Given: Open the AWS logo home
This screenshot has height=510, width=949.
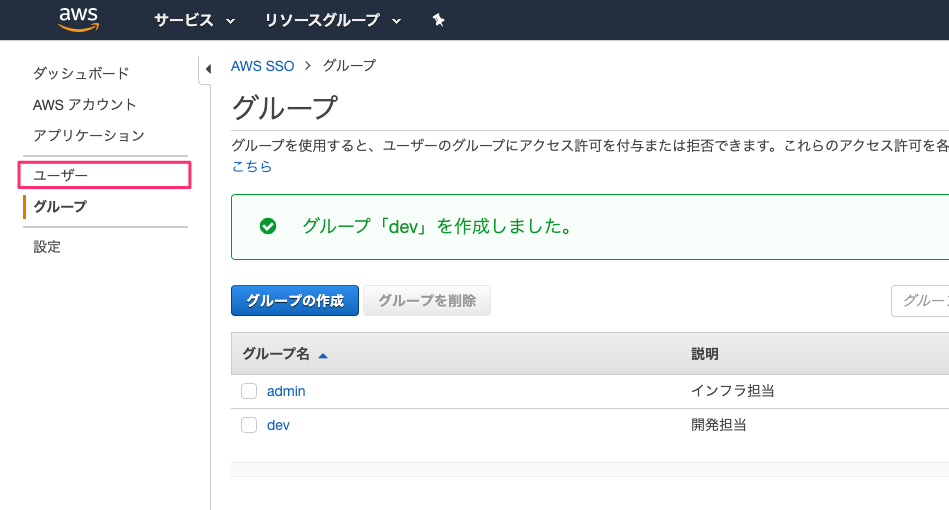Looking at the screenshot, I should coord(79,19).
